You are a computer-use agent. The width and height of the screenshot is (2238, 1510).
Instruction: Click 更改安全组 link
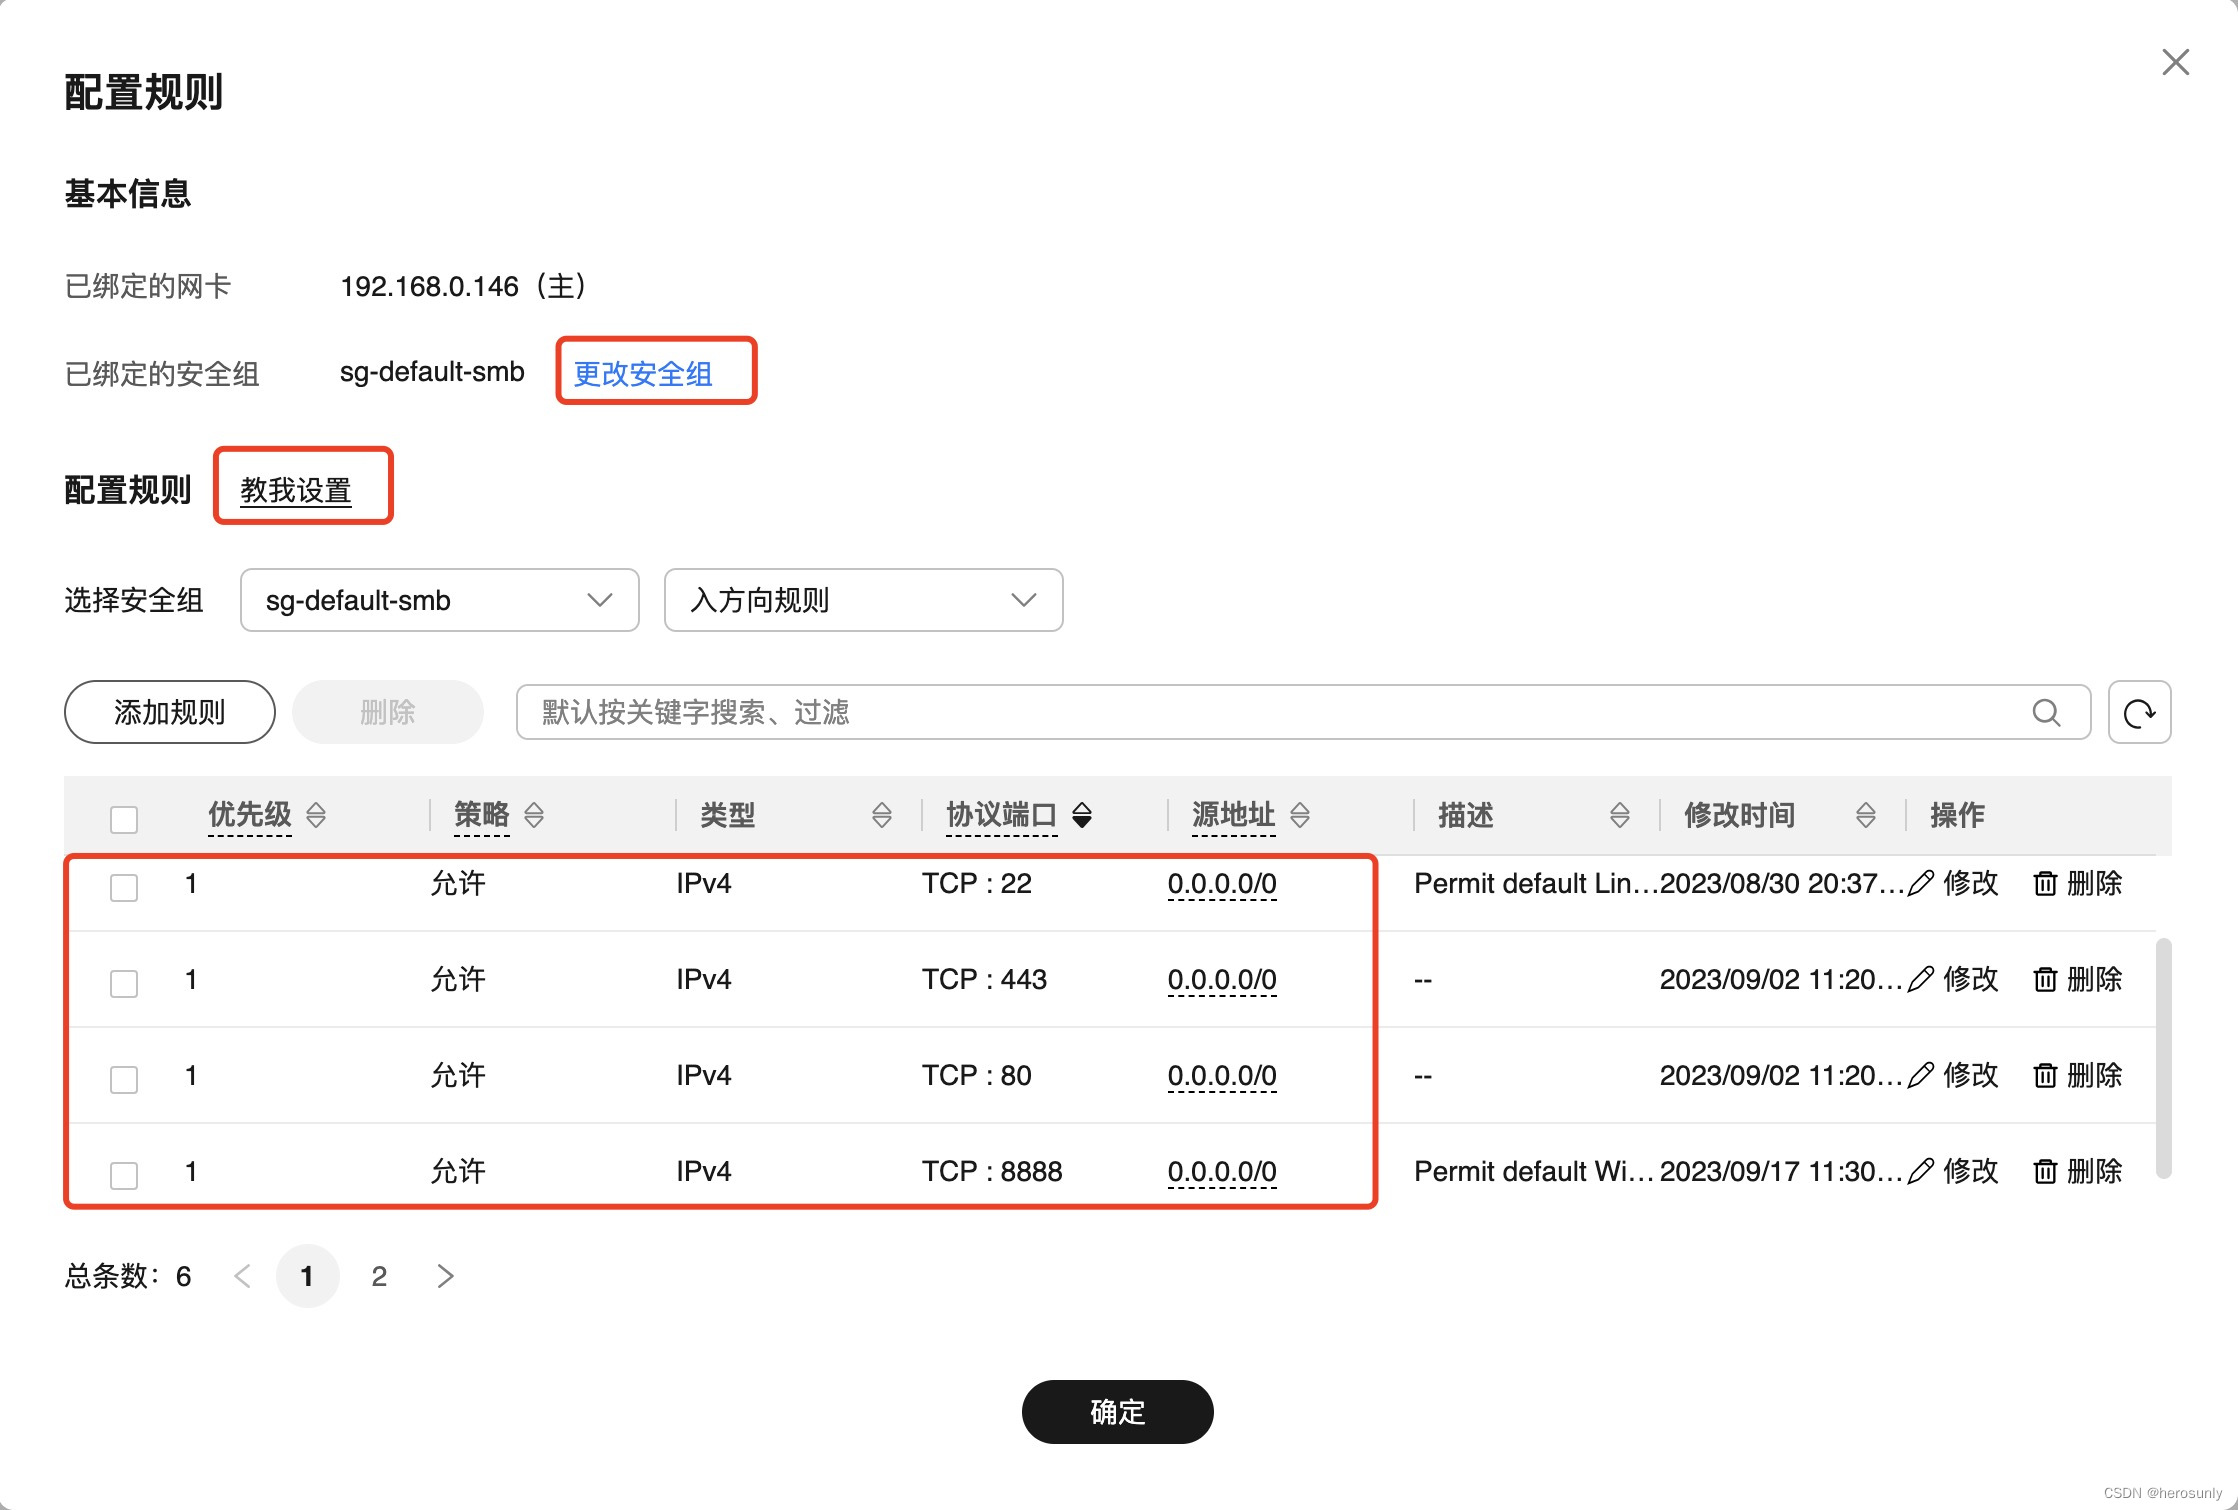coord(643,374)
